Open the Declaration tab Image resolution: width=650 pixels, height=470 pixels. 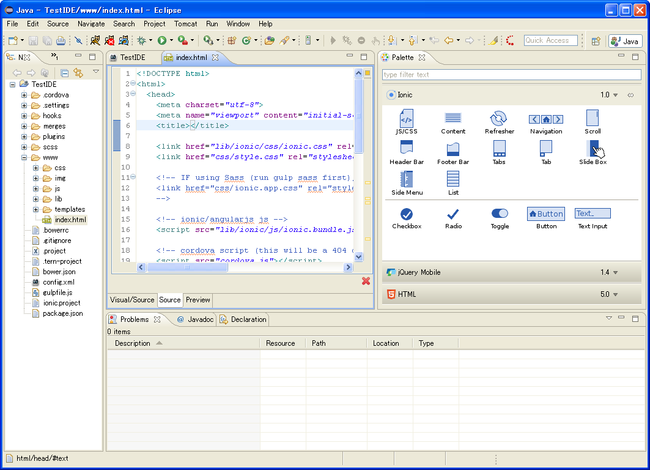coord(243,320)
